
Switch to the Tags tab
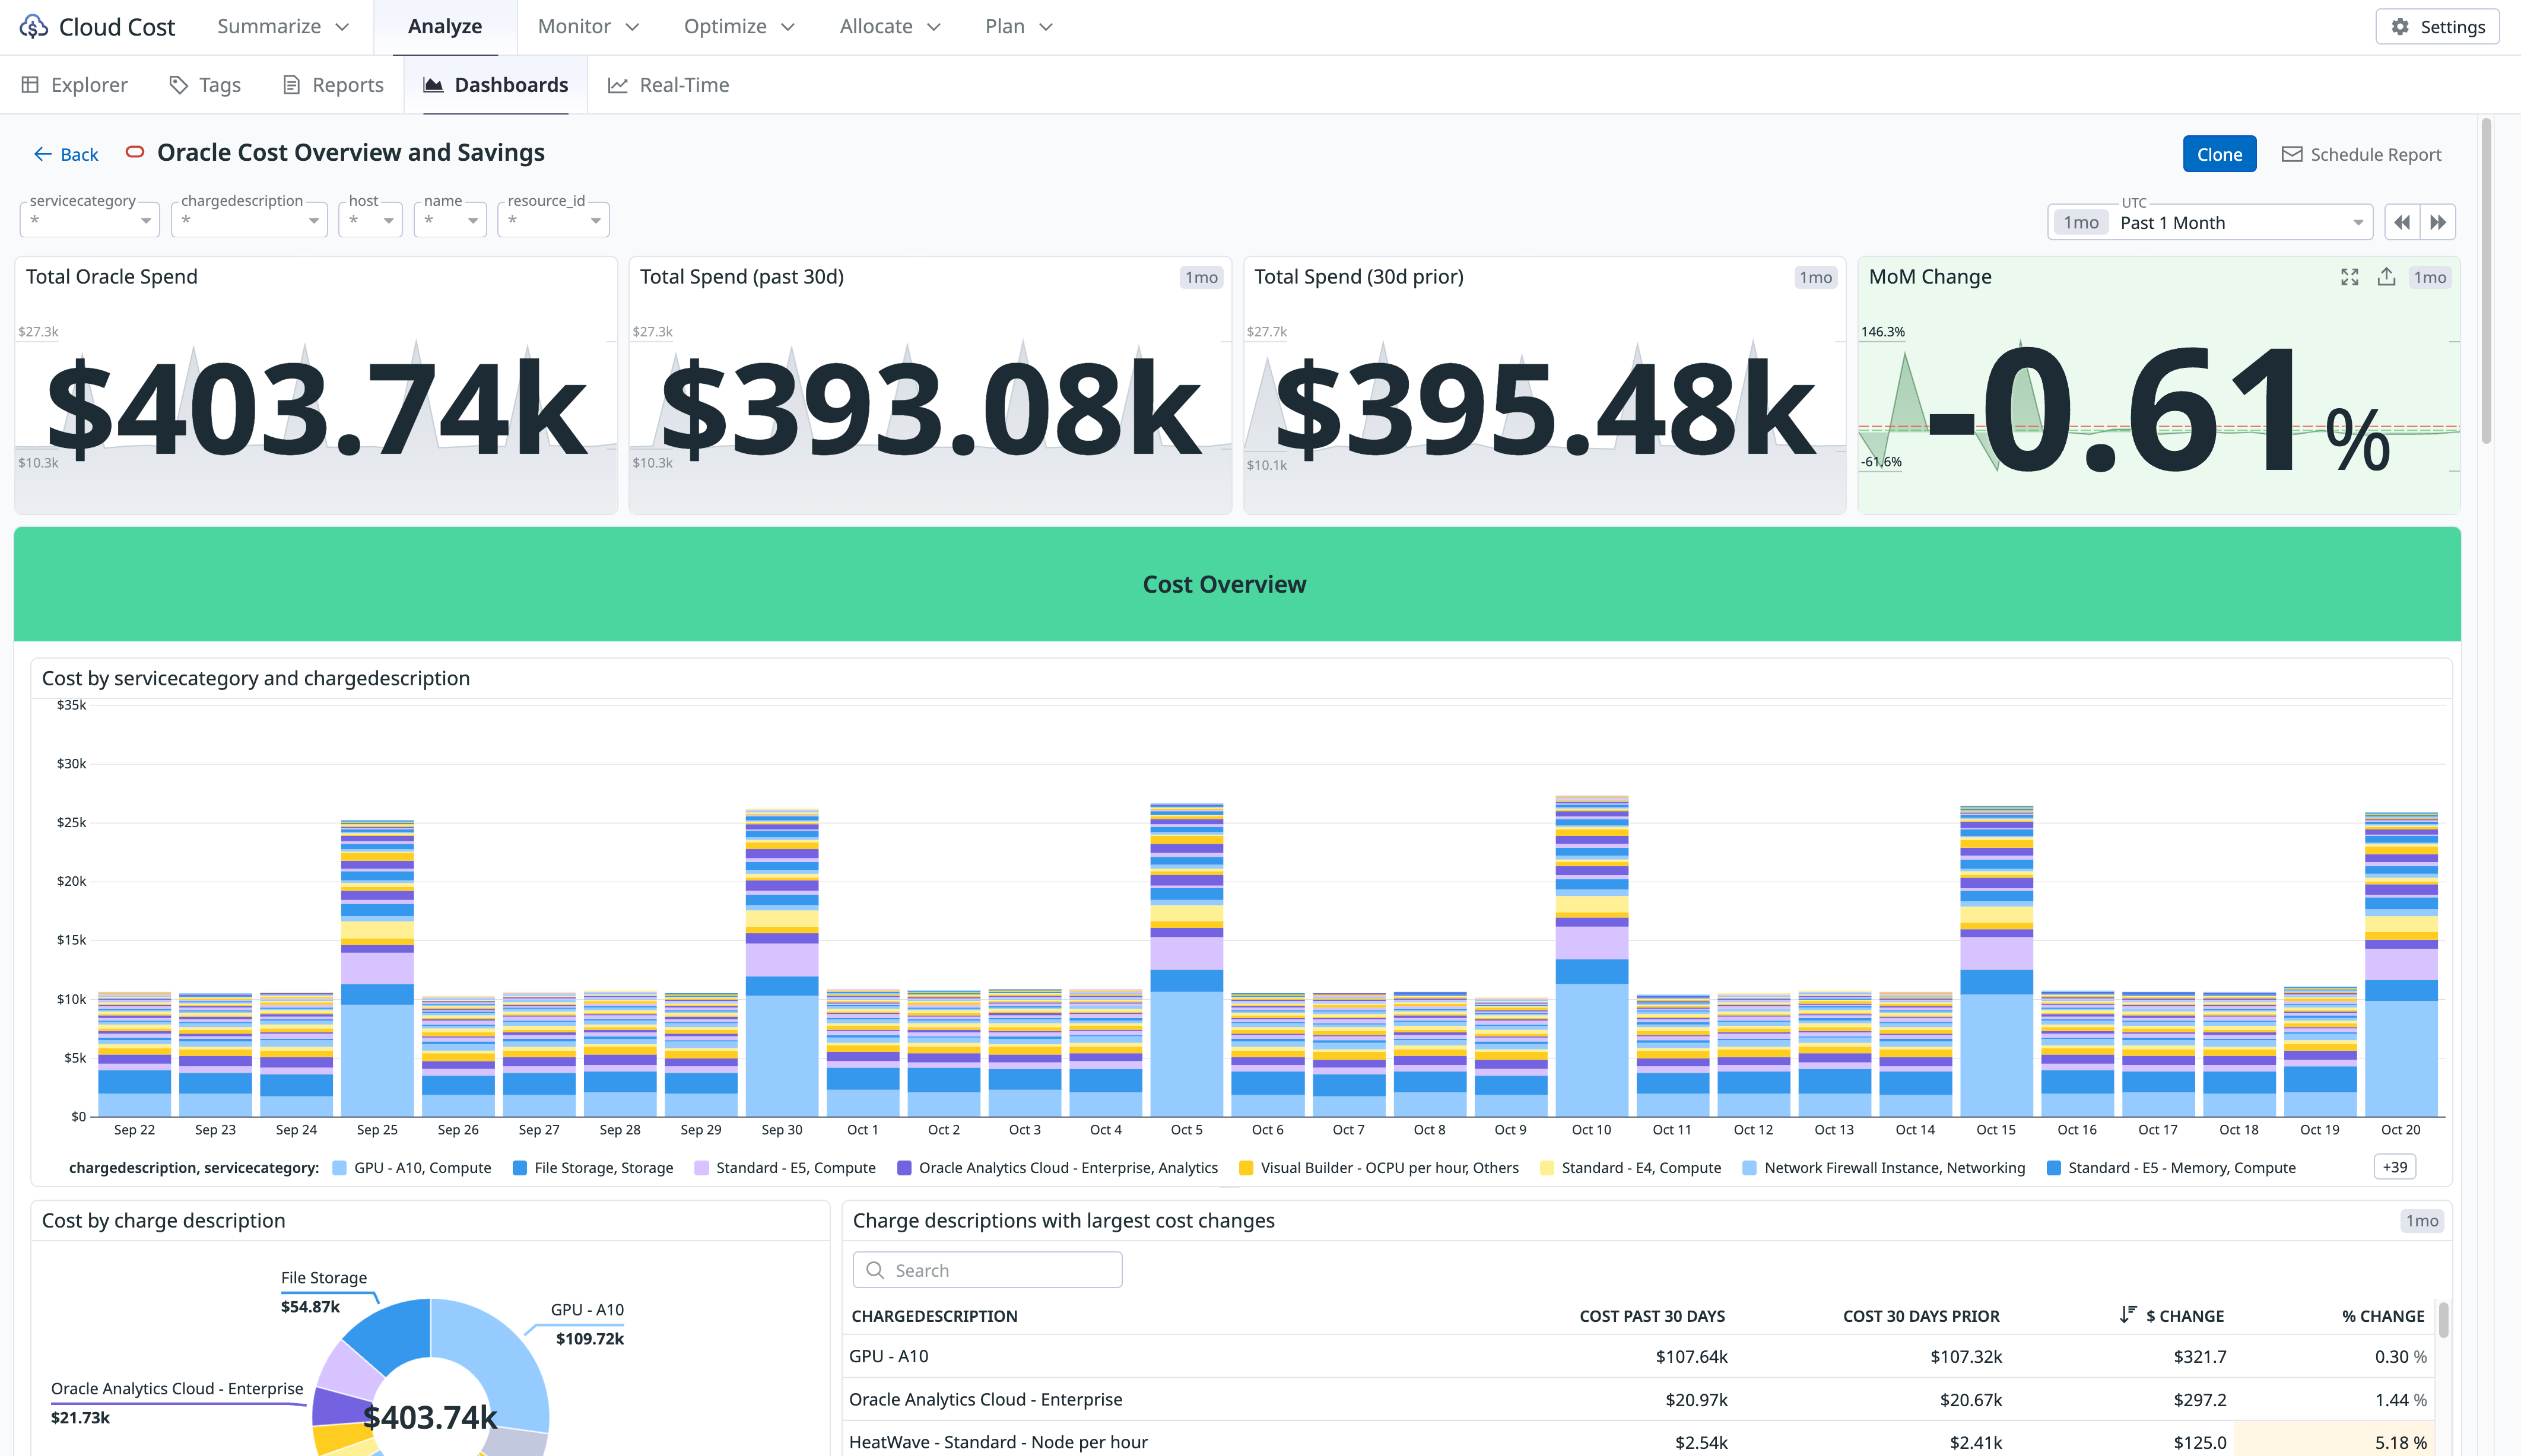[205, 85]
